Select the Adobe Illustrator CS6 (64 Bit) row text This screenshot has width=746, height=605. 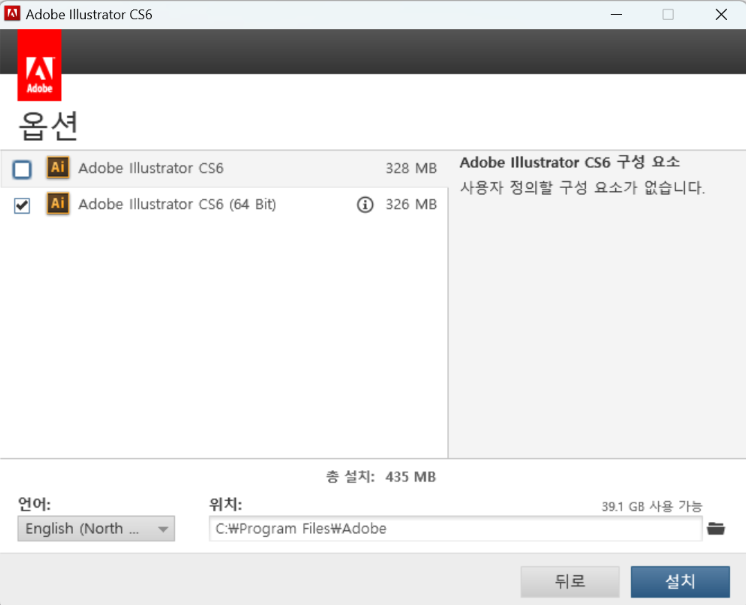[177, 205]
